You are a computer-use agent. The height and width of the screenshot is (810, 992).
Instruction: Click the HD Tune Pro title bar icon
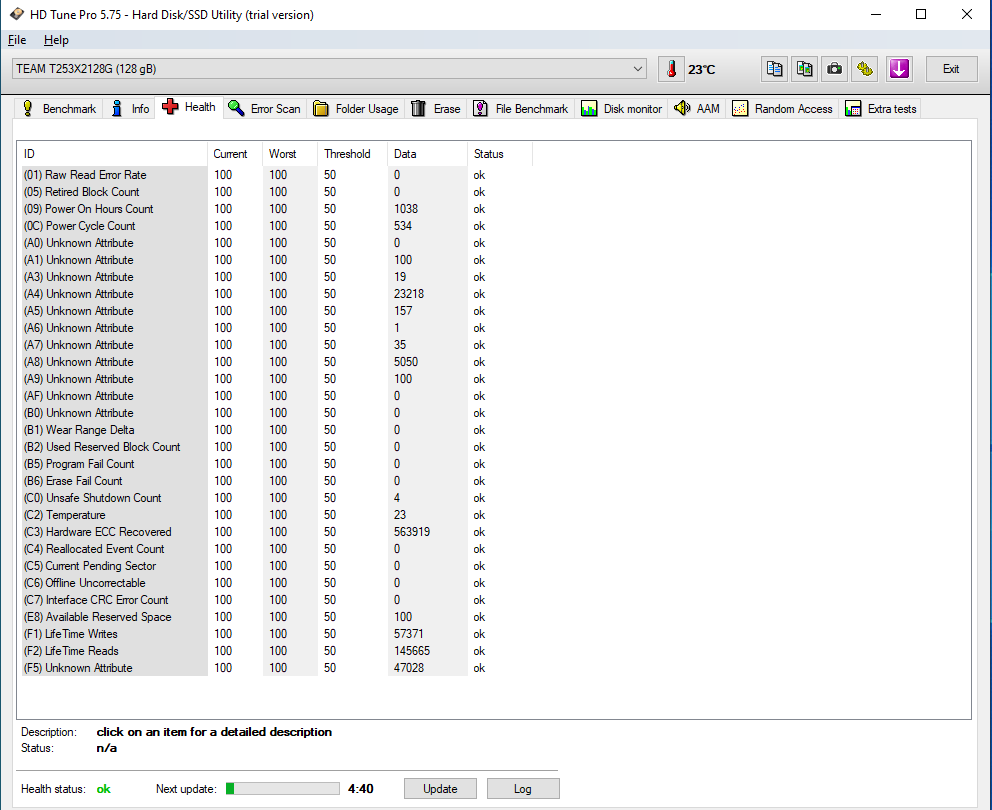(16, 14)
